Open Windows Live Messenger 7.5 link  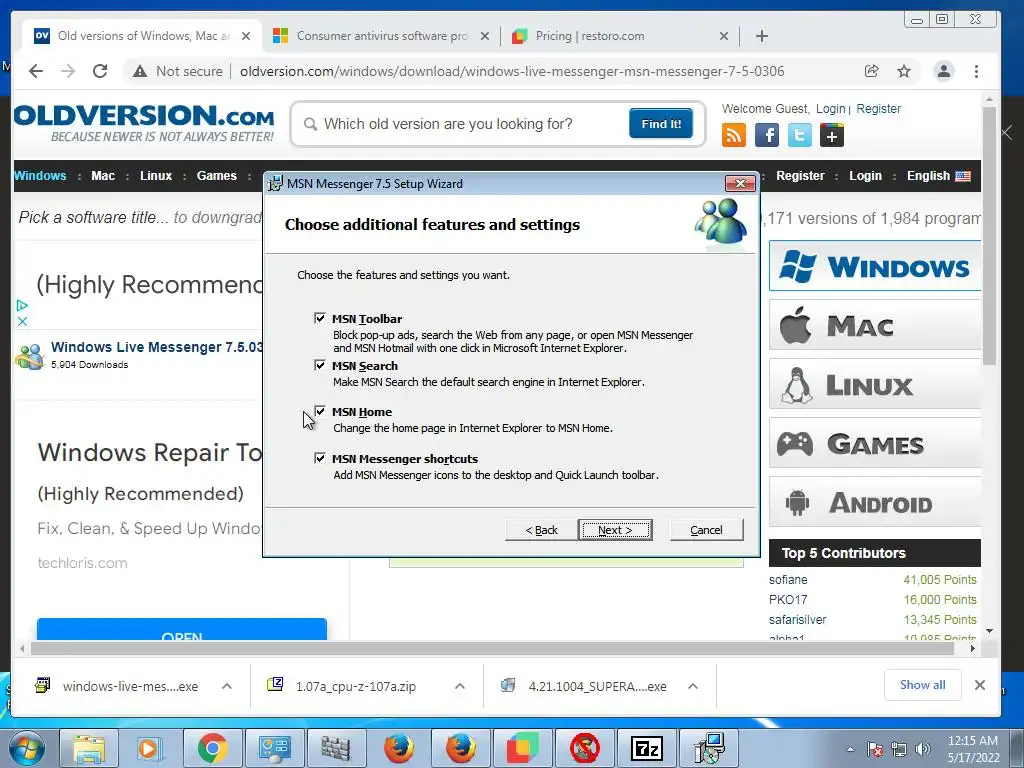157,347
